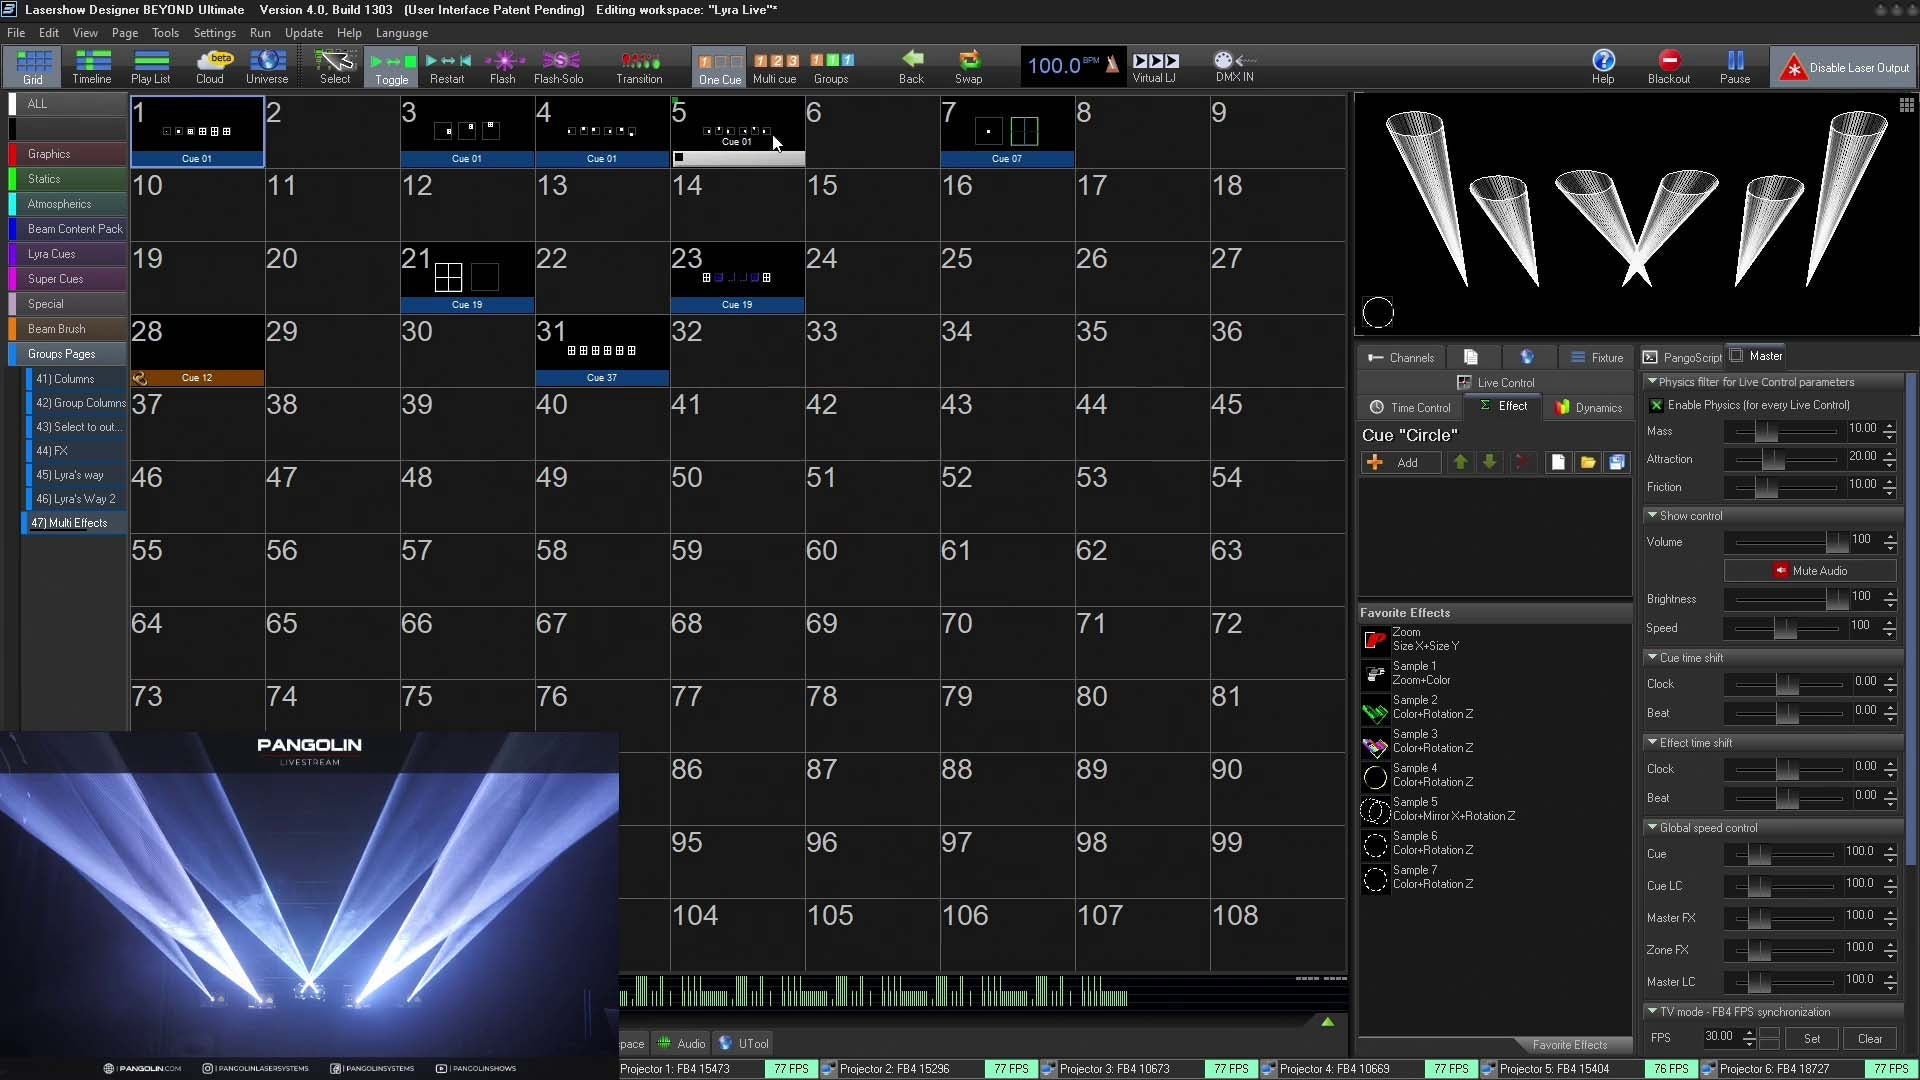Image resolution: width=1920 pixels, height=1080 pixels.
Task: Uncheck Enable Physics for every Live Control
Action: pos(1658,404)
